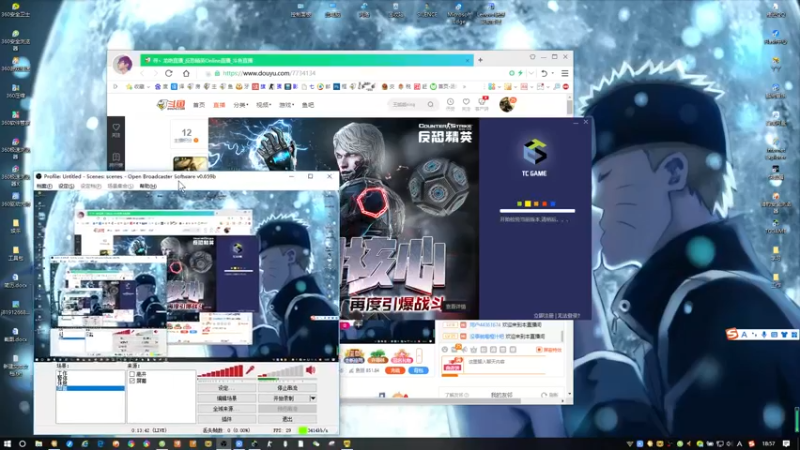The height and width of the screenshot is (450, 800).
Task: Select the highlighted scene in OBS scenes list
Action: (x=90, y=388)
